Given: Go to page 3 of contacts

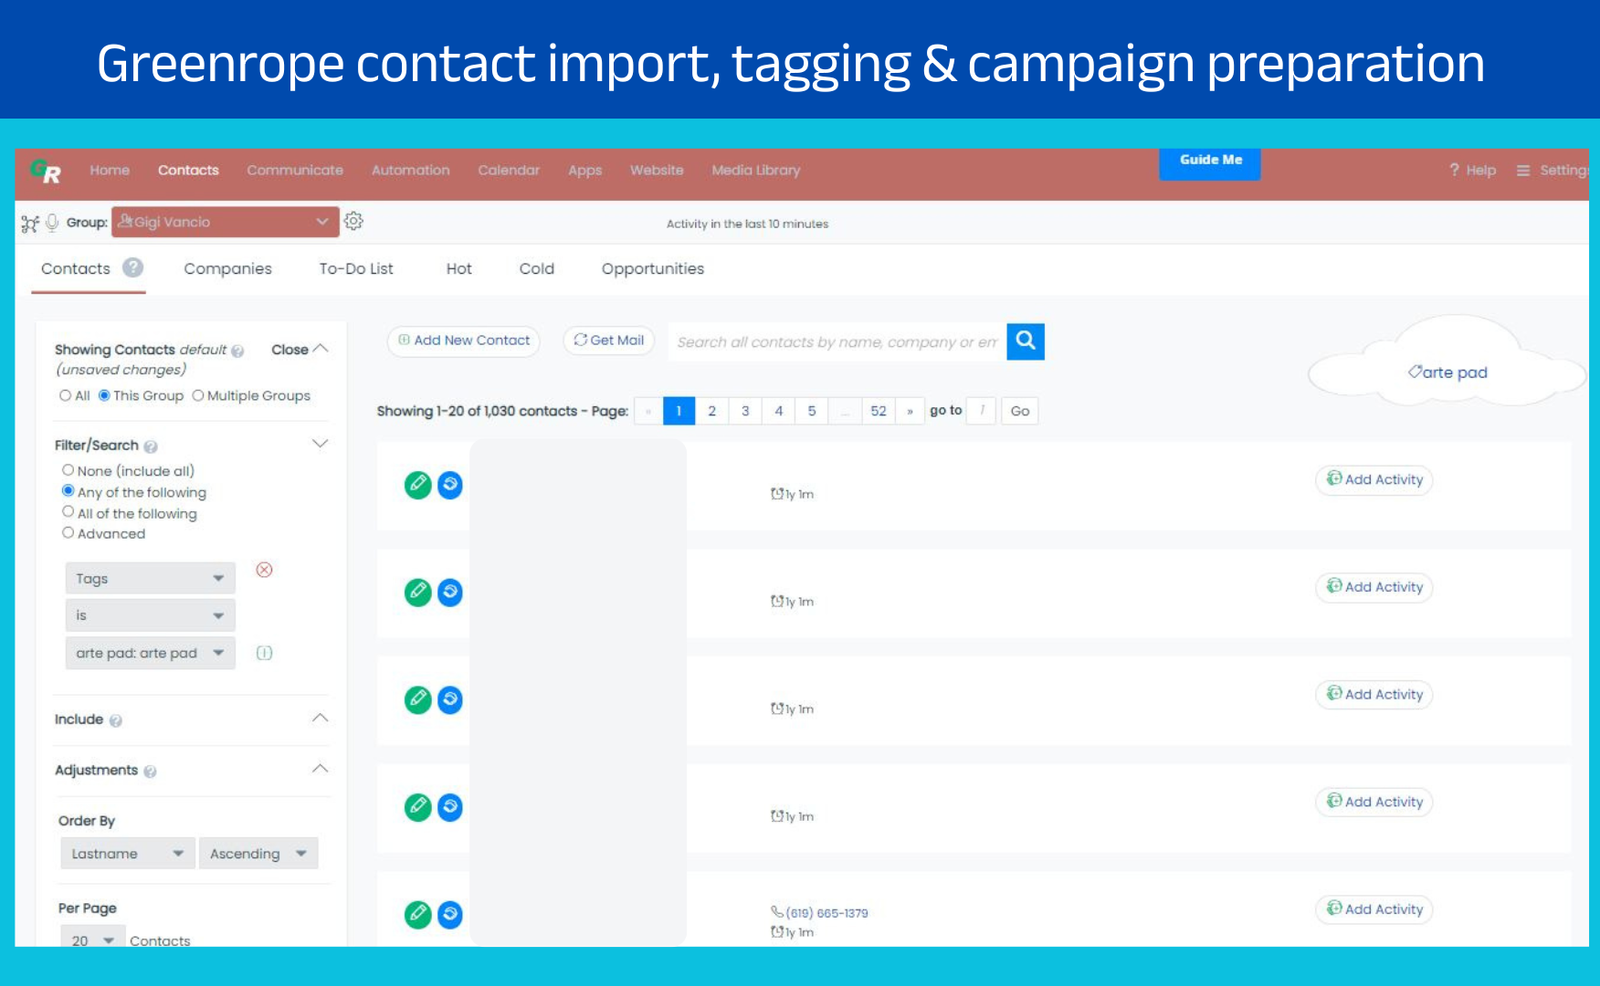Looking at the screenshot, I should click(745, 411).
